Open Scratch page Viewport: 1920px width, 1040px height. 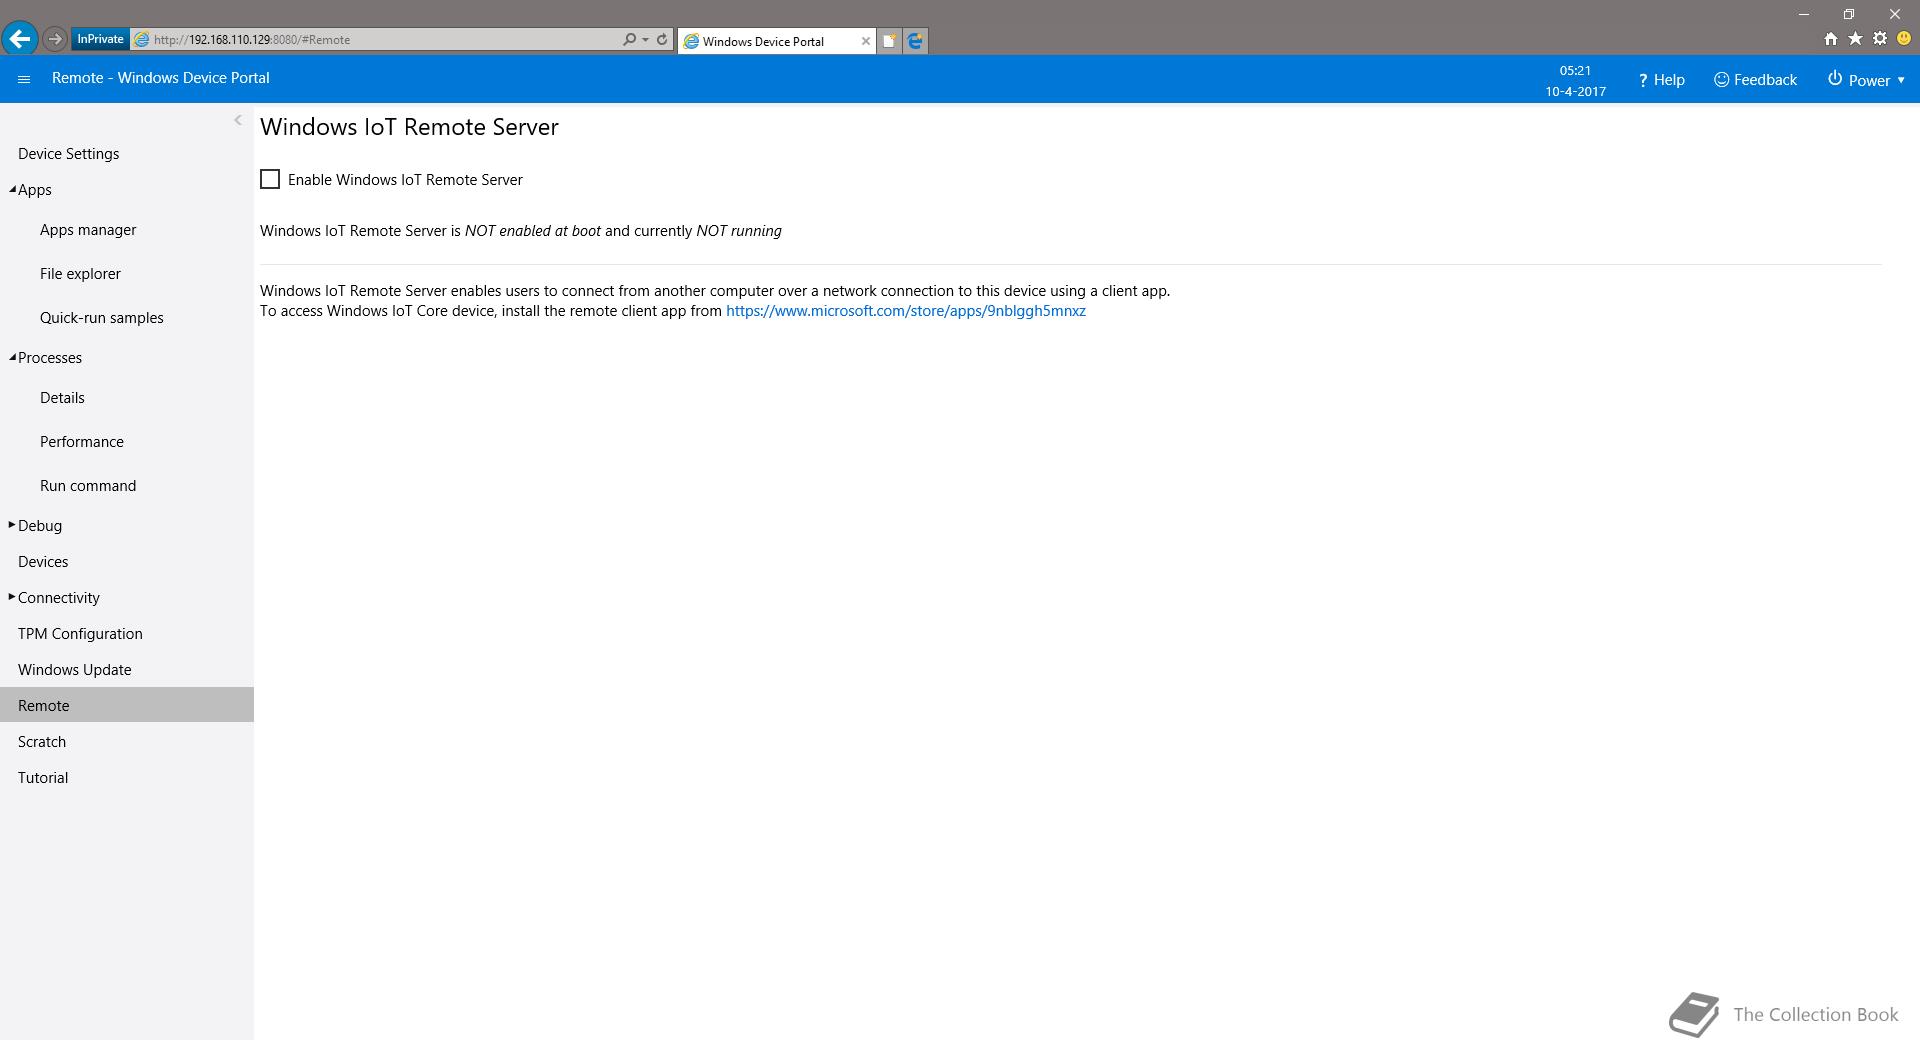[42, 741]
